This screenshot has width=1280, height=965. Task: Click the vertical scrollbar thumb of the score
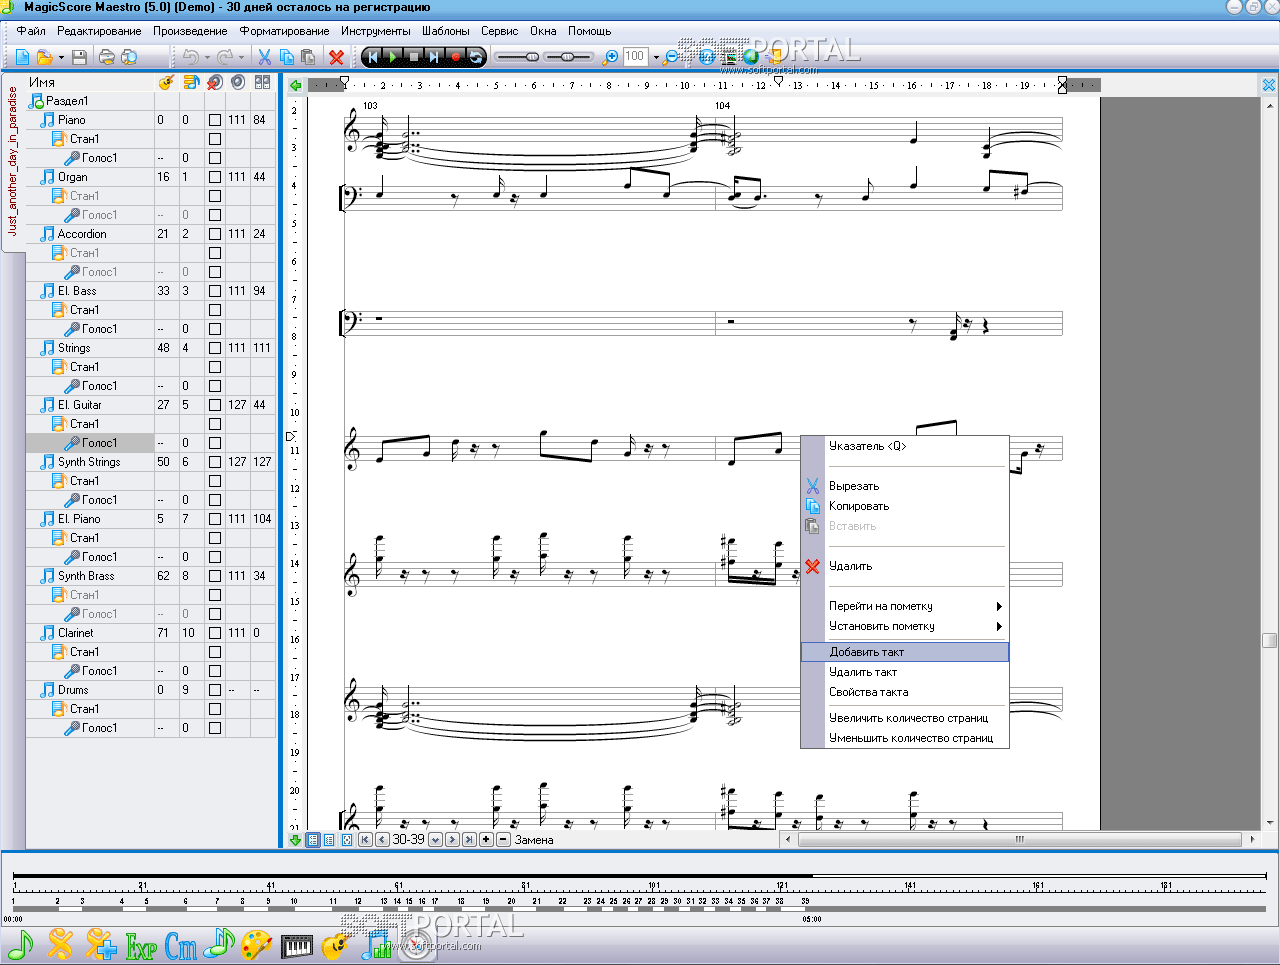[1270, 640]
